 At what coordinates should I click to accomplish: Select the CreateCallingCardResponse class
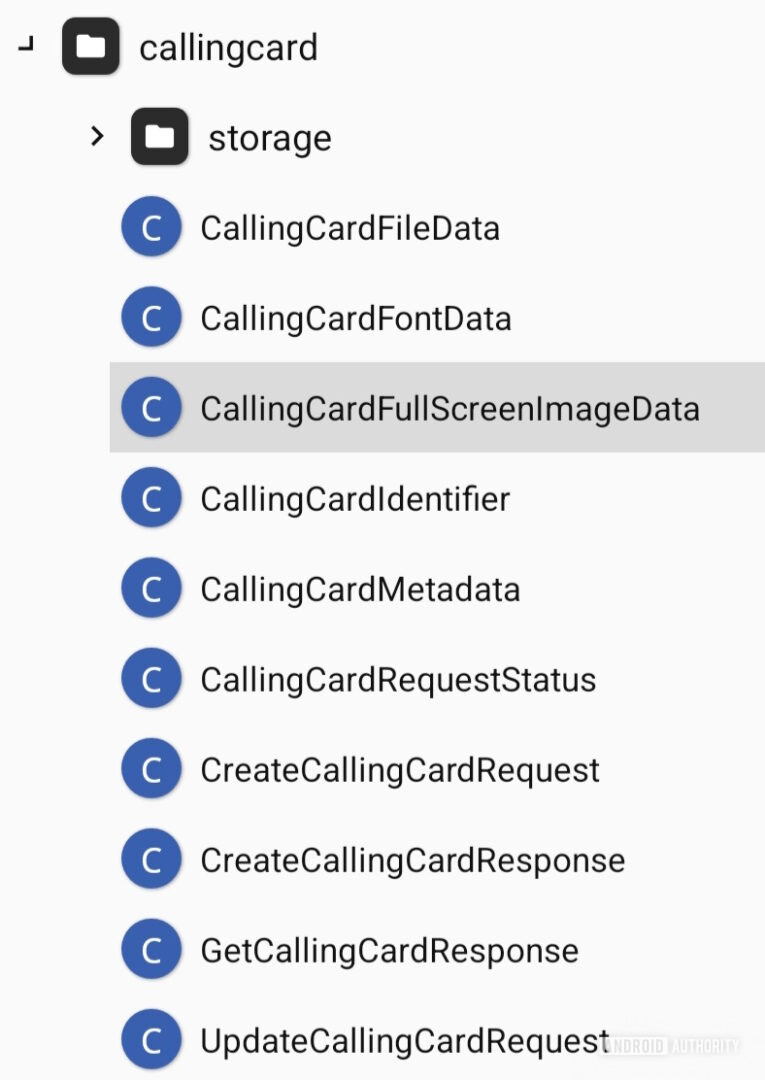pos(410,858)
